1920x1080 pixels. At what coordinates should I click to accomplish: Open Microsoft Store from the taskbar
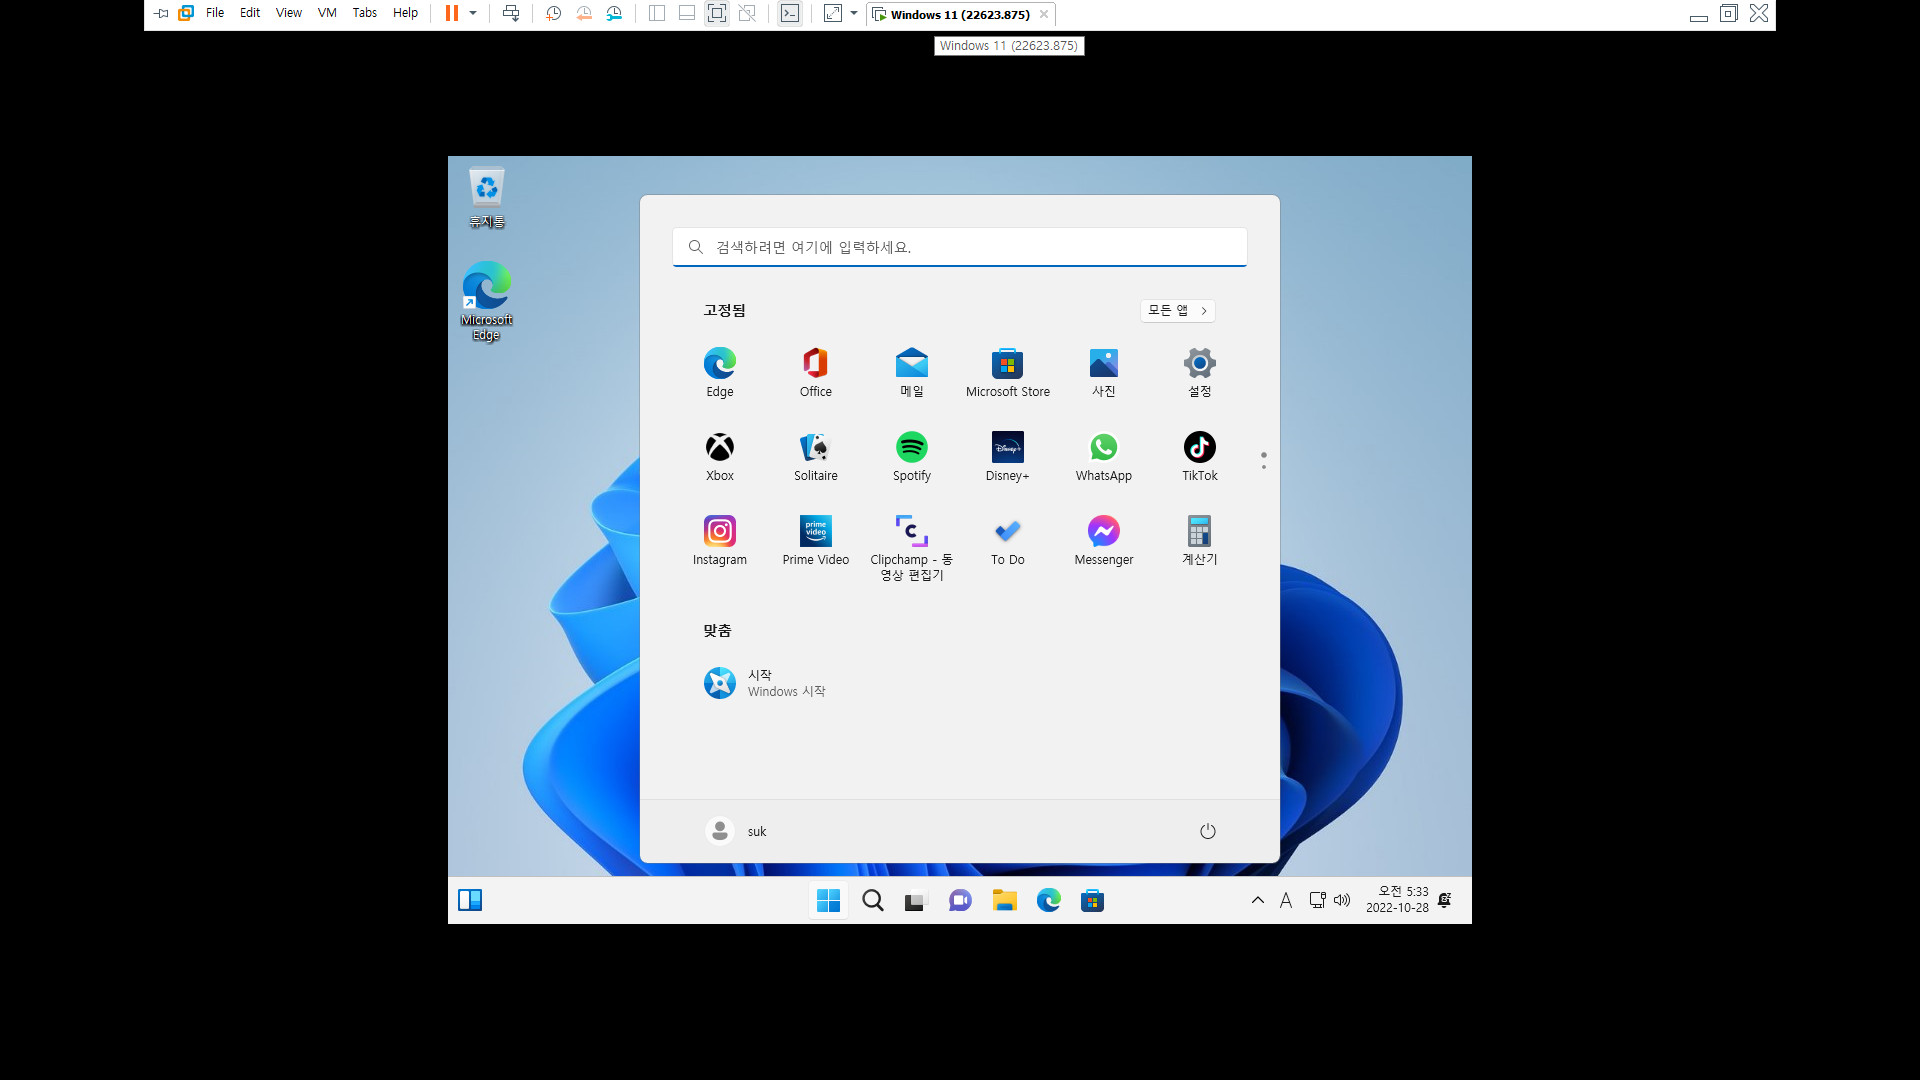1092,901
